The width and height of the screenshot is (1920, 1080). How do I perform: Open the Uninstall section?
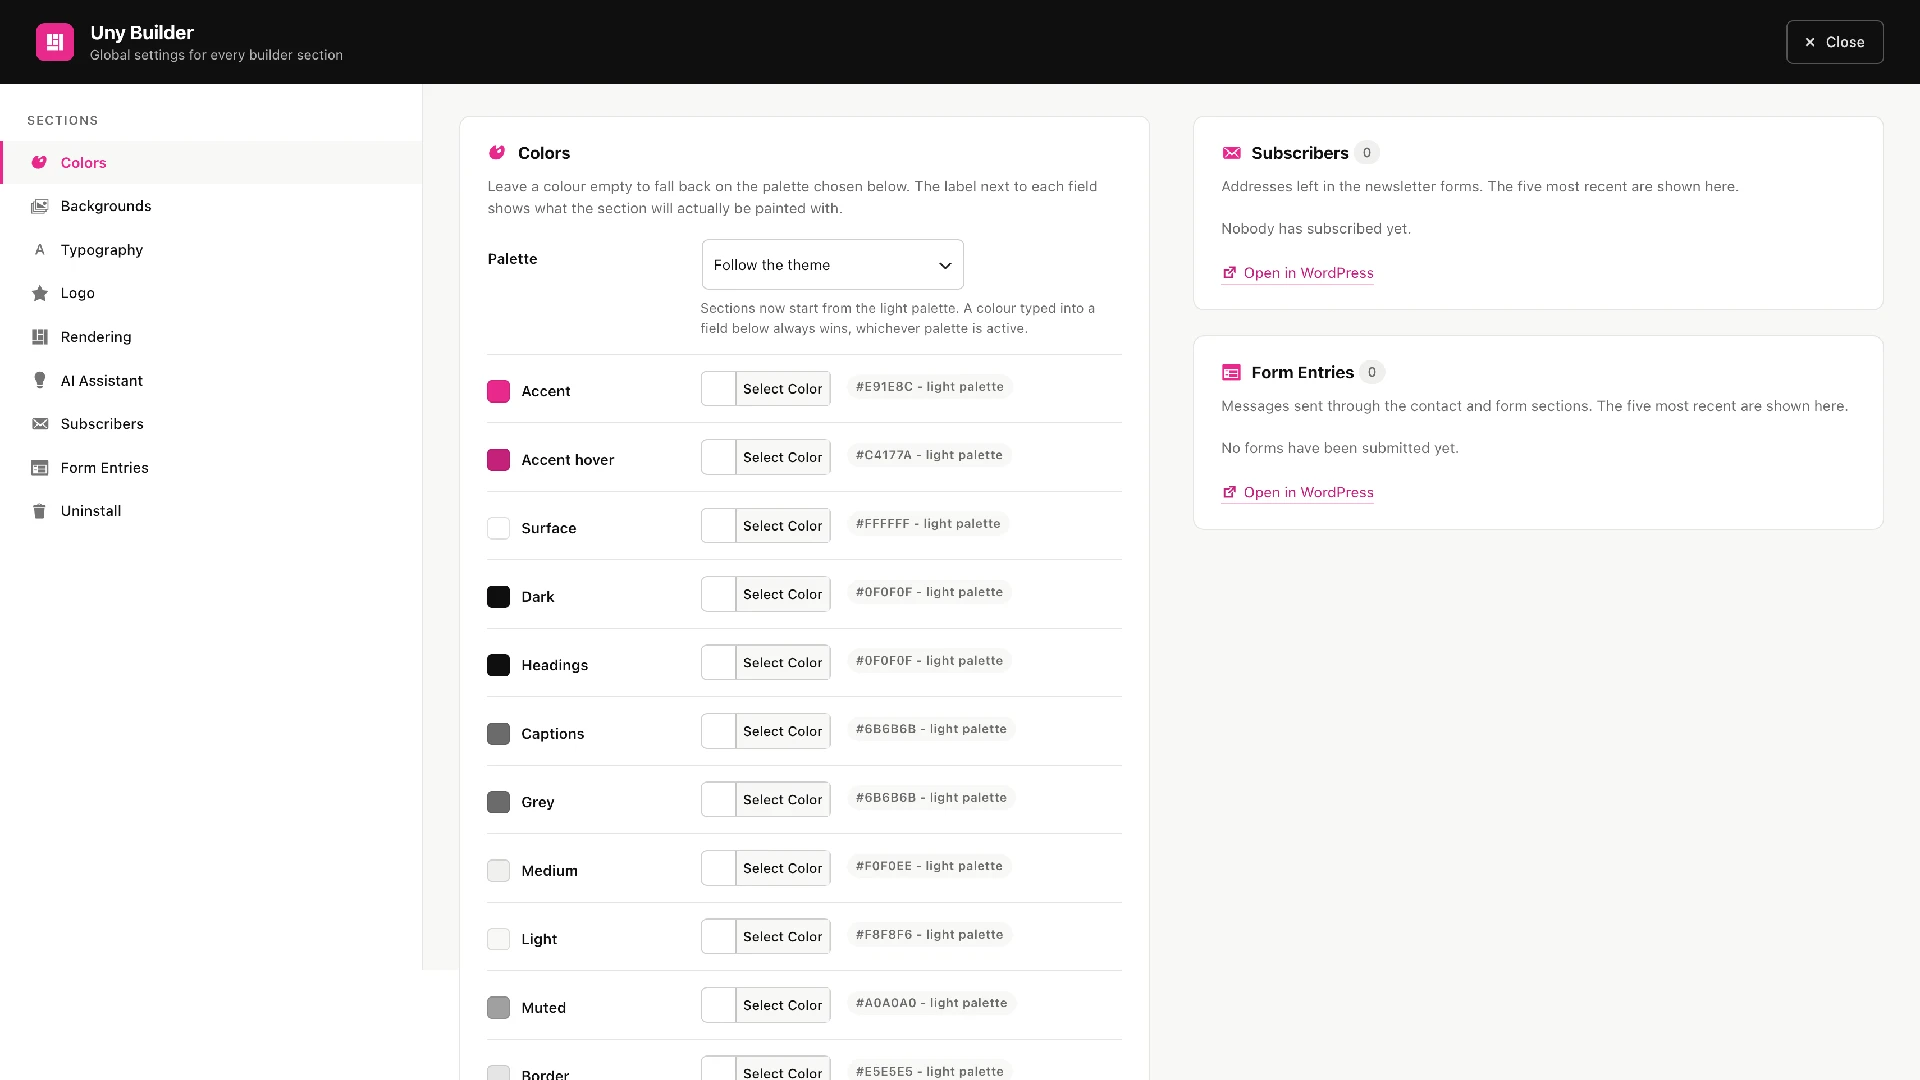[x=211, y=511]
